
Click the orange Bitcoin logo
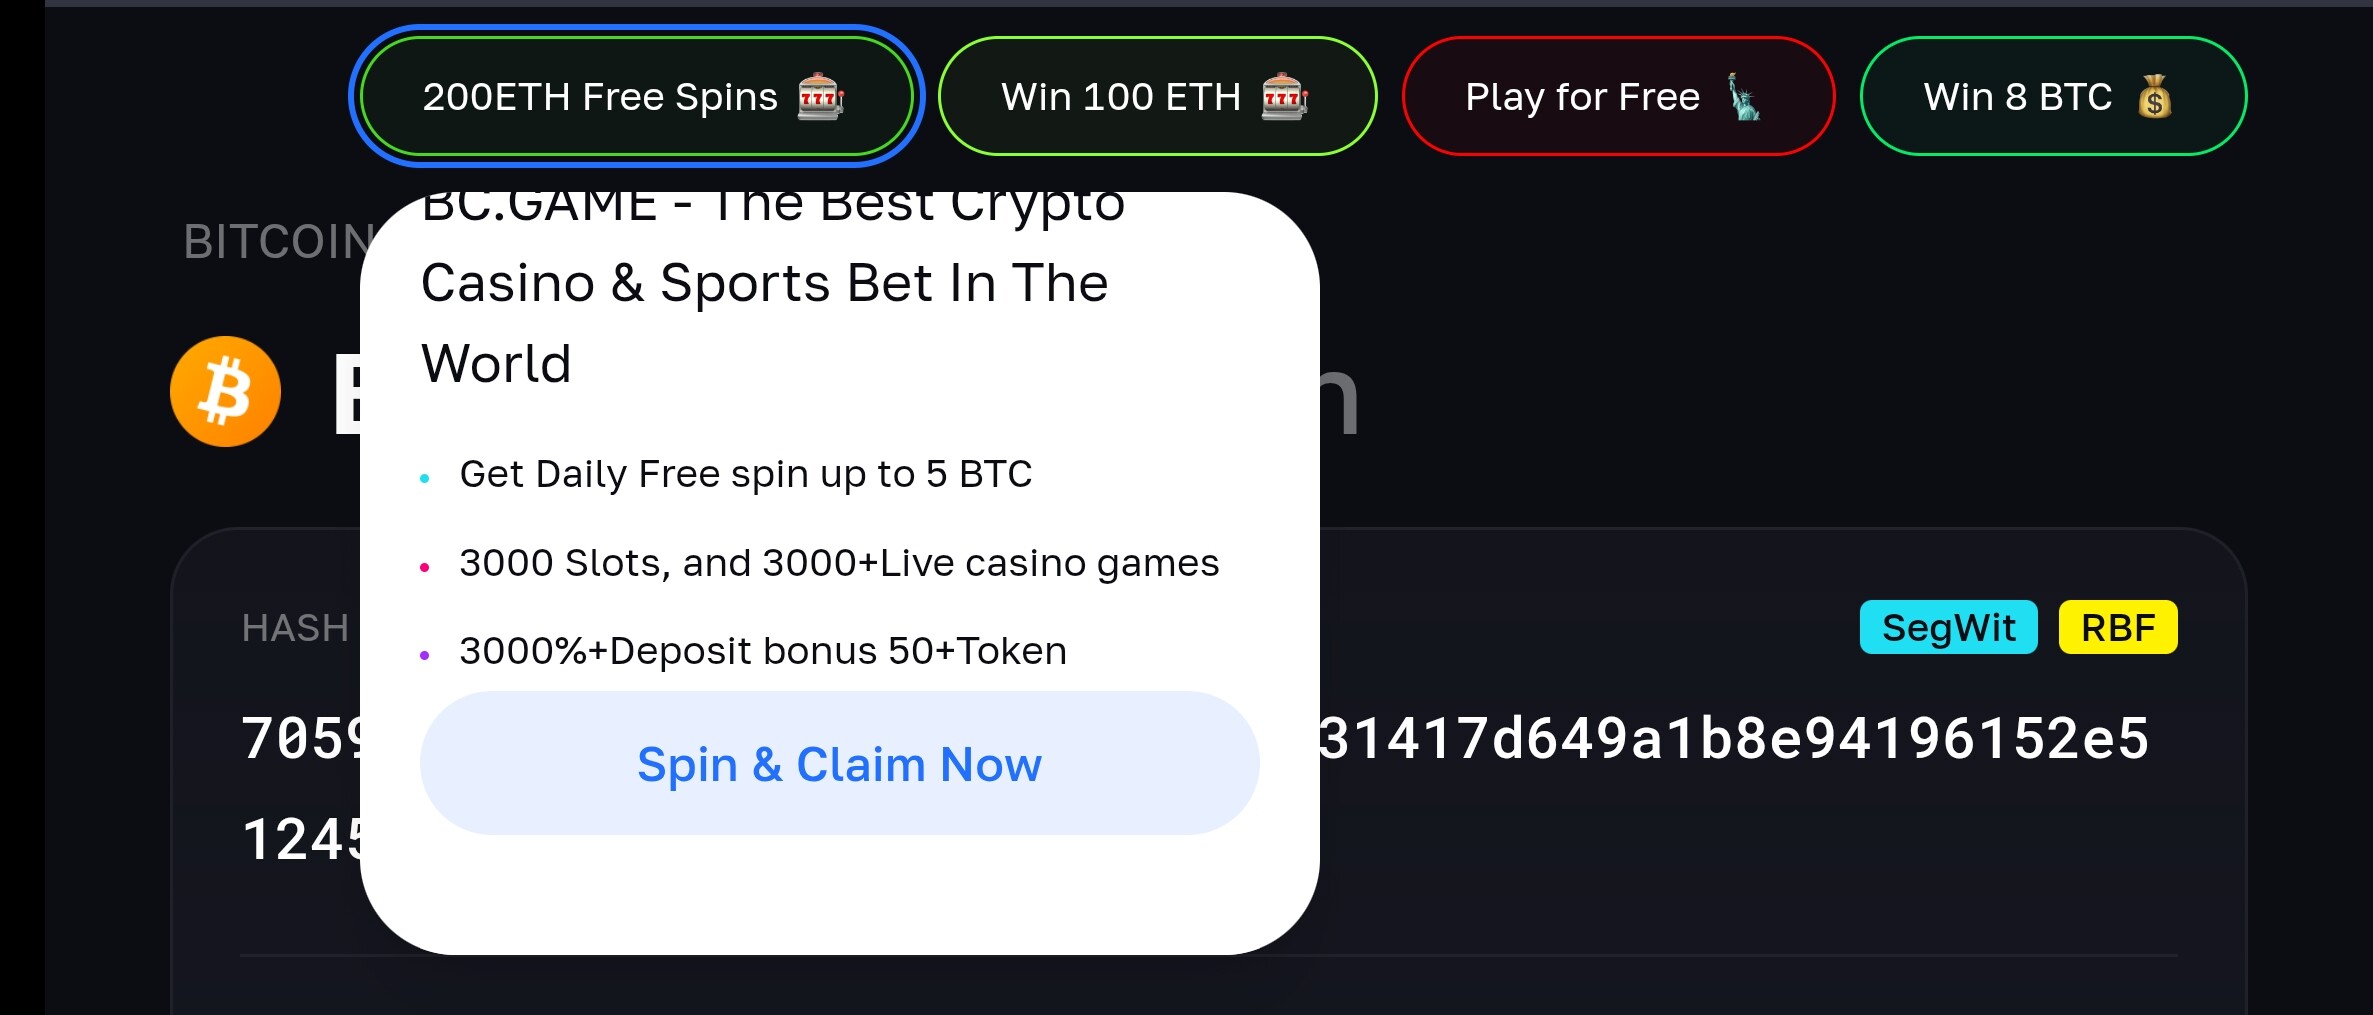[x=225, y=391]
